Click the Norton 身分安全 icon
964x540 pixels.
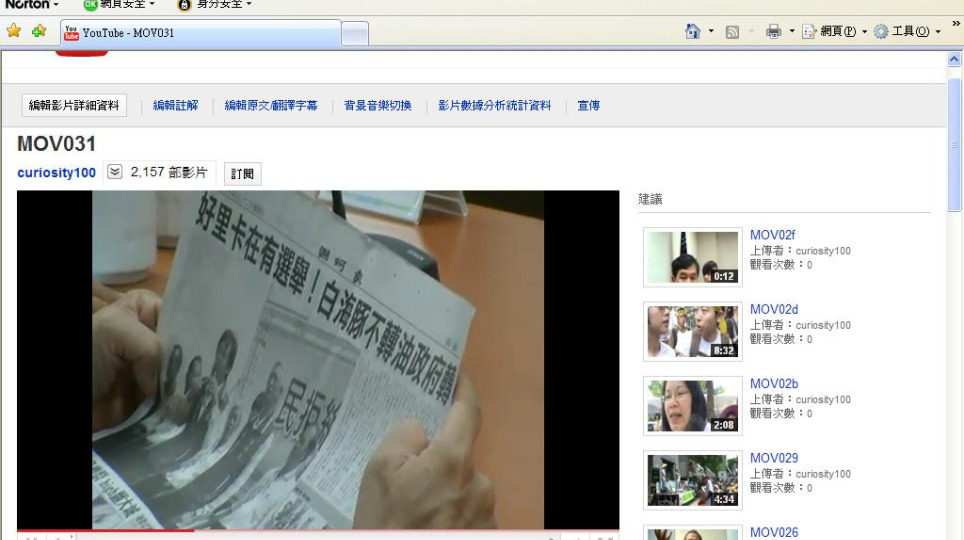point(184,5)
